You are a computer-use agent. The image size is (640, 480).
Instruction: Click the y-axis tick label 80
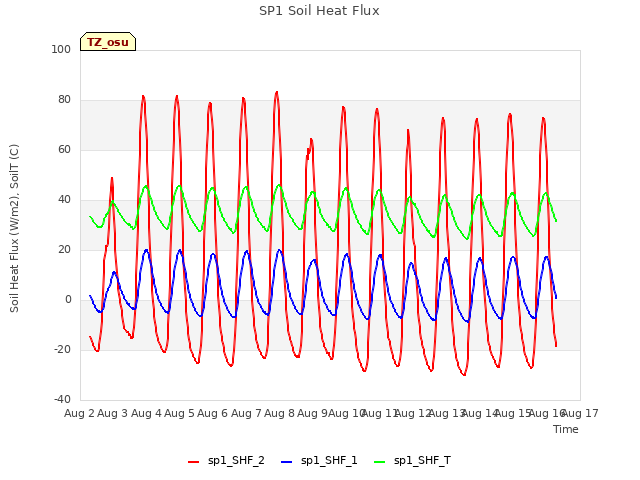(x=64, y=100)
